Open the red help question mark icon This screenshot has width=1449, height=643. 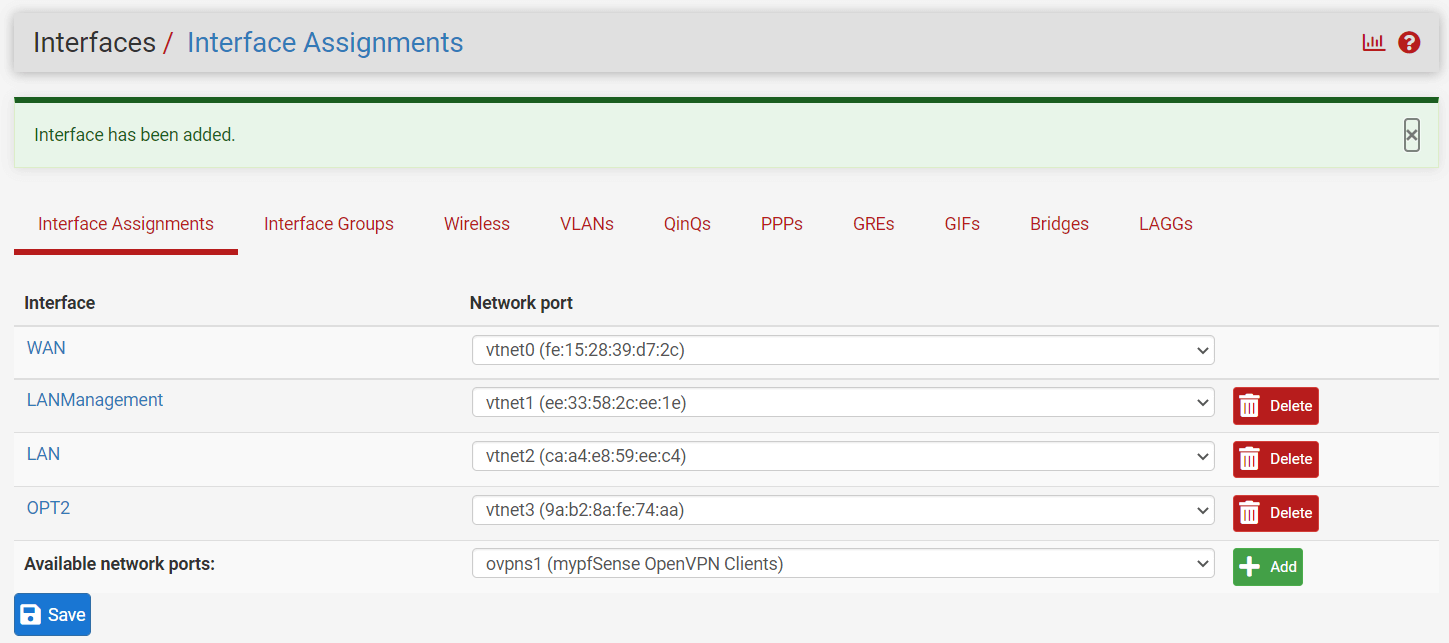[x=1409, y=43]
